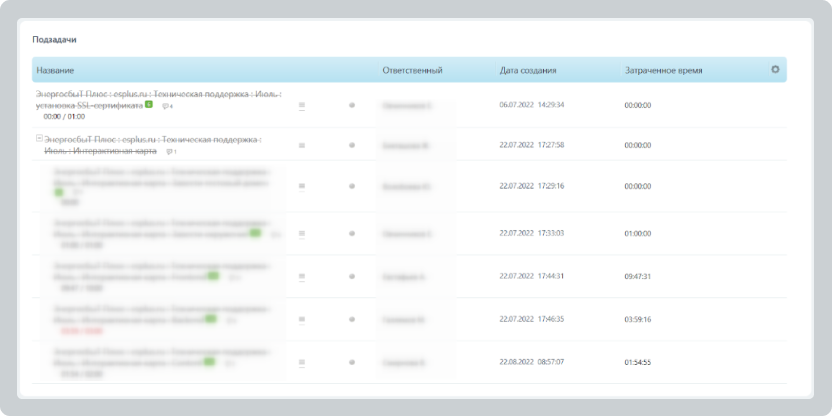Open comments icon on Интерактивная карта task
The height and width of the screenshot is (416, 832).
171,152
